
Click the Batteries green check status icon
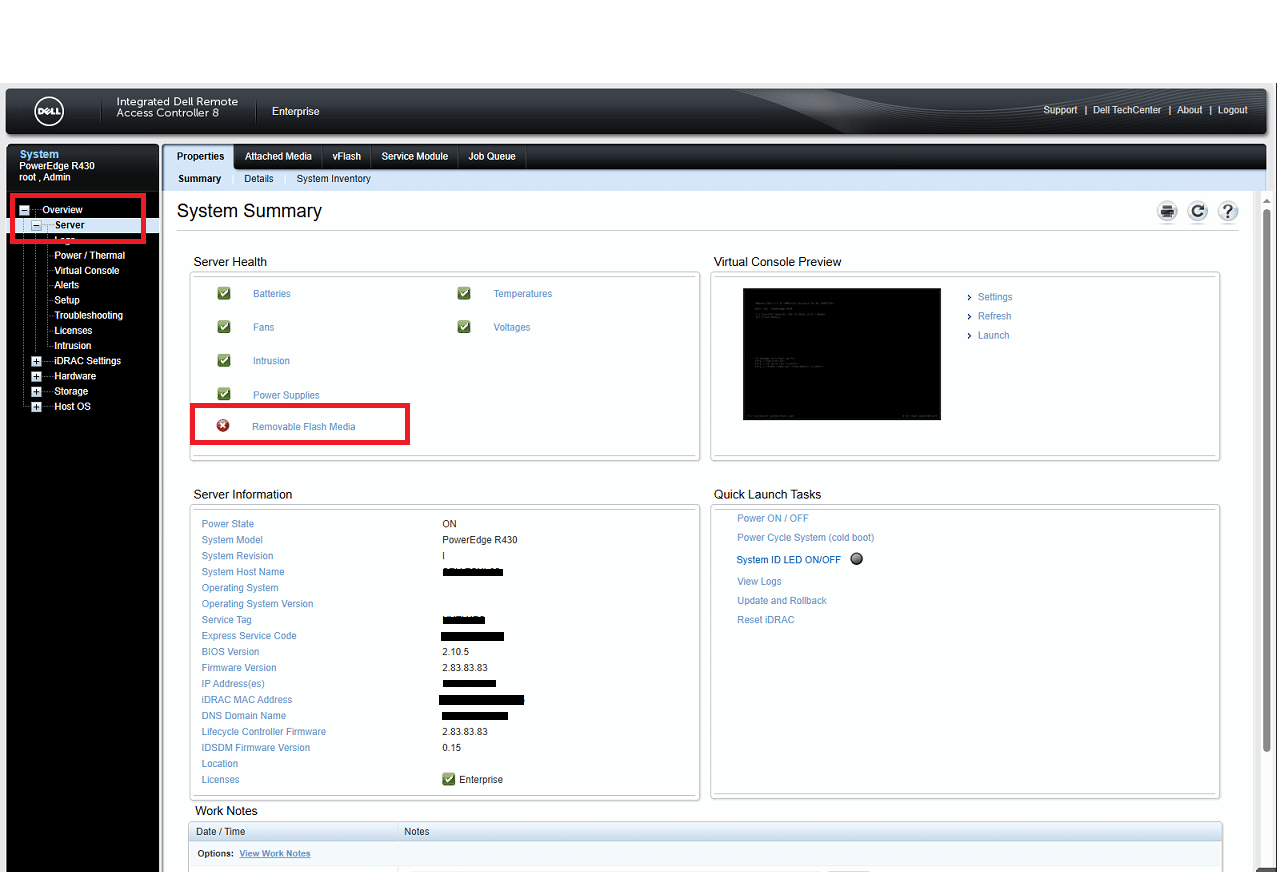[224, 293]
